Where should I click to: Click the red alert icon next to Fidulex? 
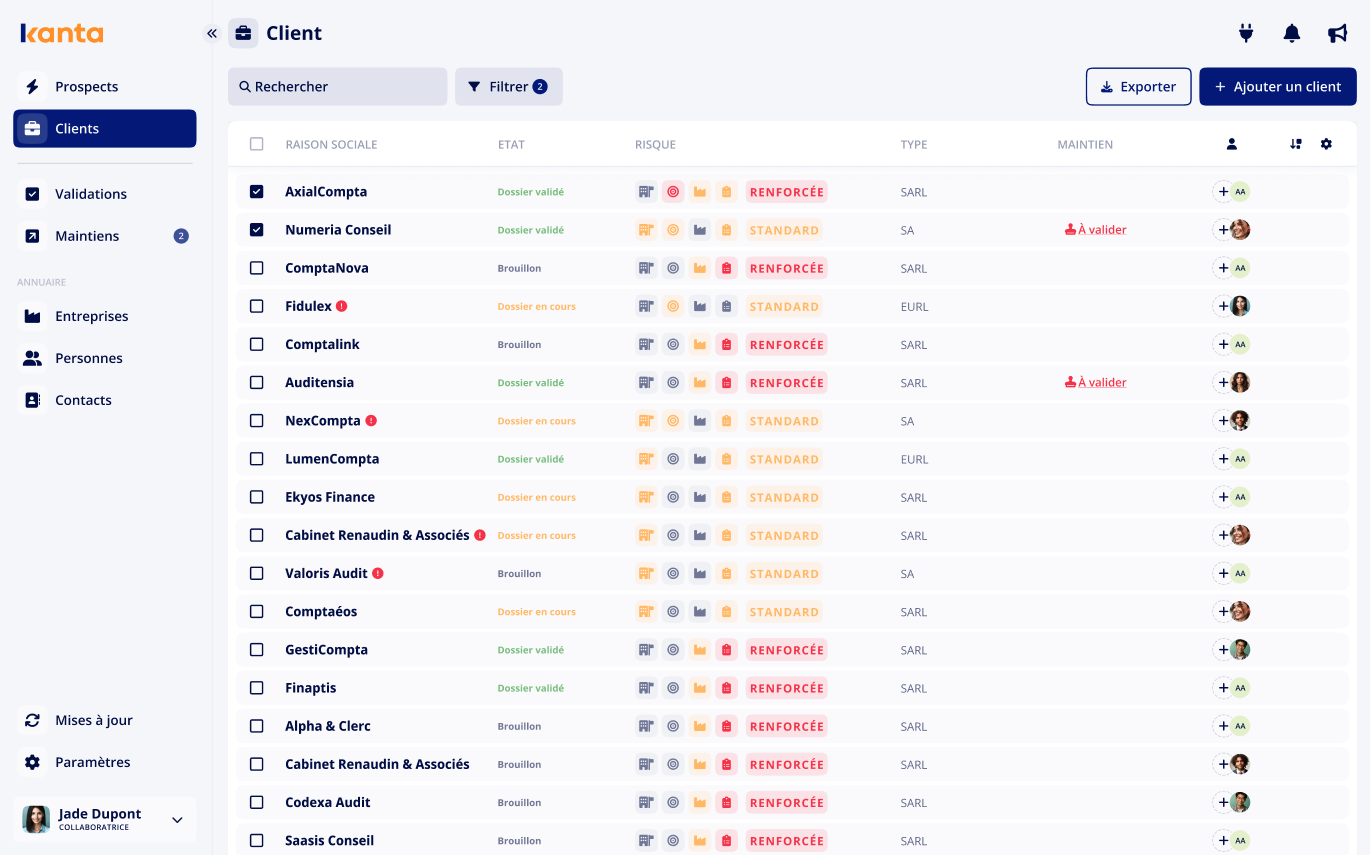pos(342,306)
